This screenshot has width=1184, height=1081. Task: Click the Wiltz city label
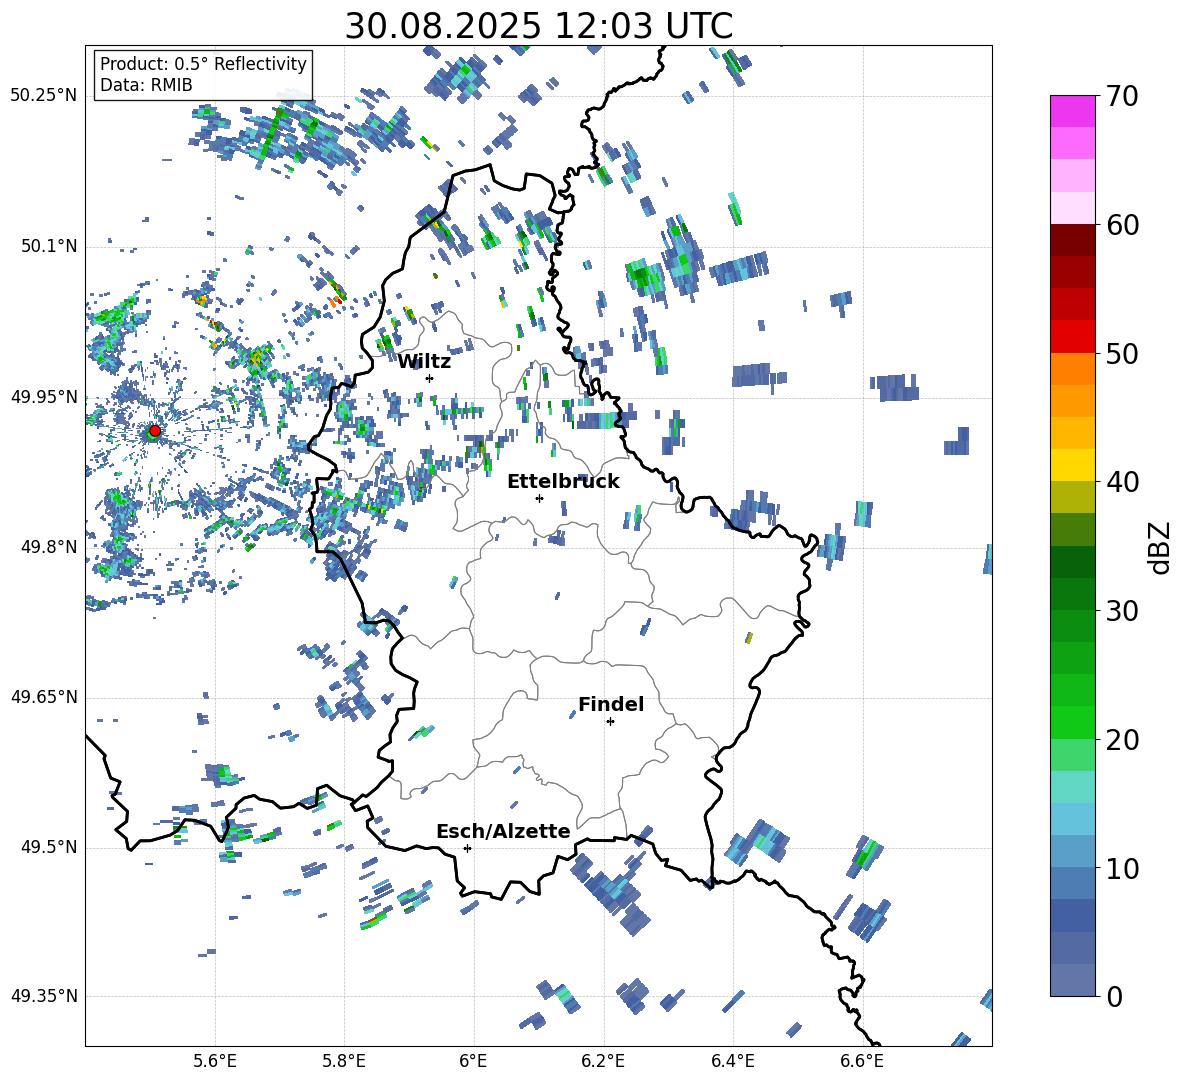tap(424, 362)
